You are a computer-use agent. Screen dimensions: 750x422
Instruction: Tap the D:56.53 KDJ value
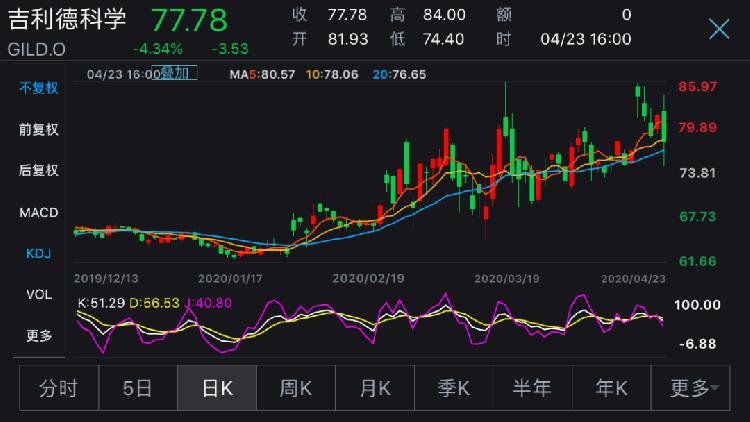pos(154,303)
